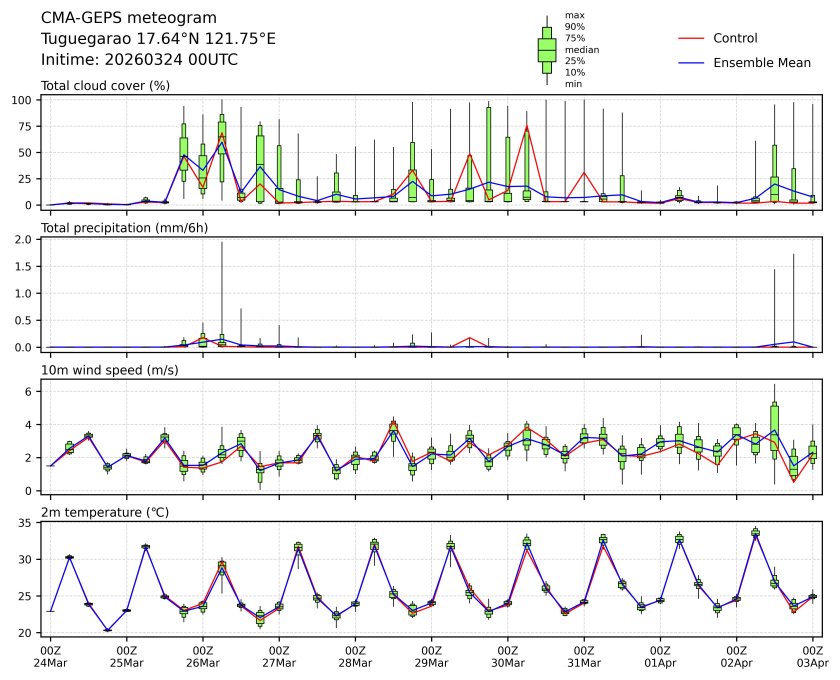
Task: Click the blue Ensemble Mean legend line
Action: (692, 63)
